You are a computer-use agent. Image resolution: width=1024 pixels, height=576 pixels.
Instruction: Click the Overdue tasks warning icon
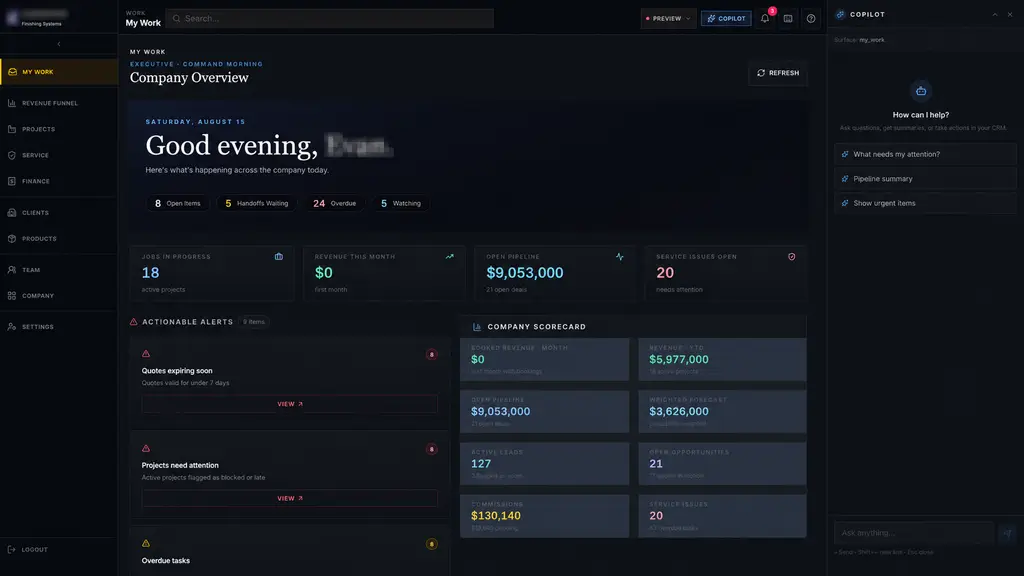click(x=146, y=543)
